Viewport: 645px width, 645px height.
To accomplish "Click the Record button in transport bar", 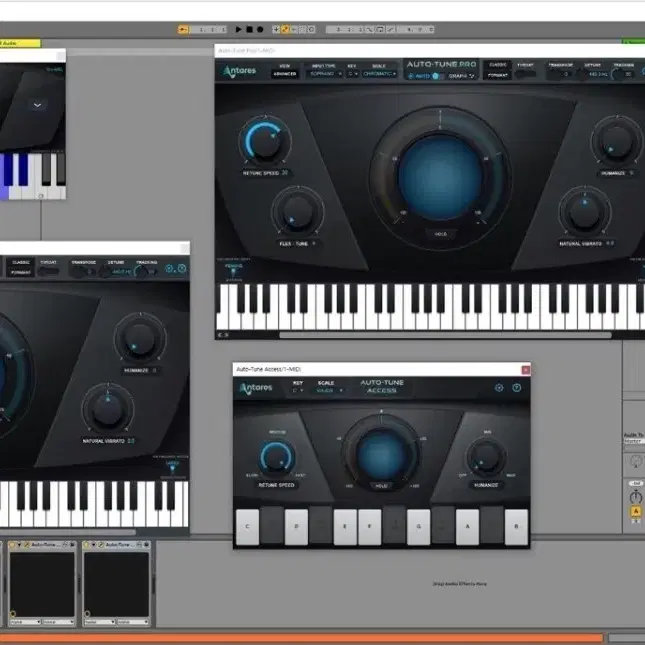I will [260, 30].
